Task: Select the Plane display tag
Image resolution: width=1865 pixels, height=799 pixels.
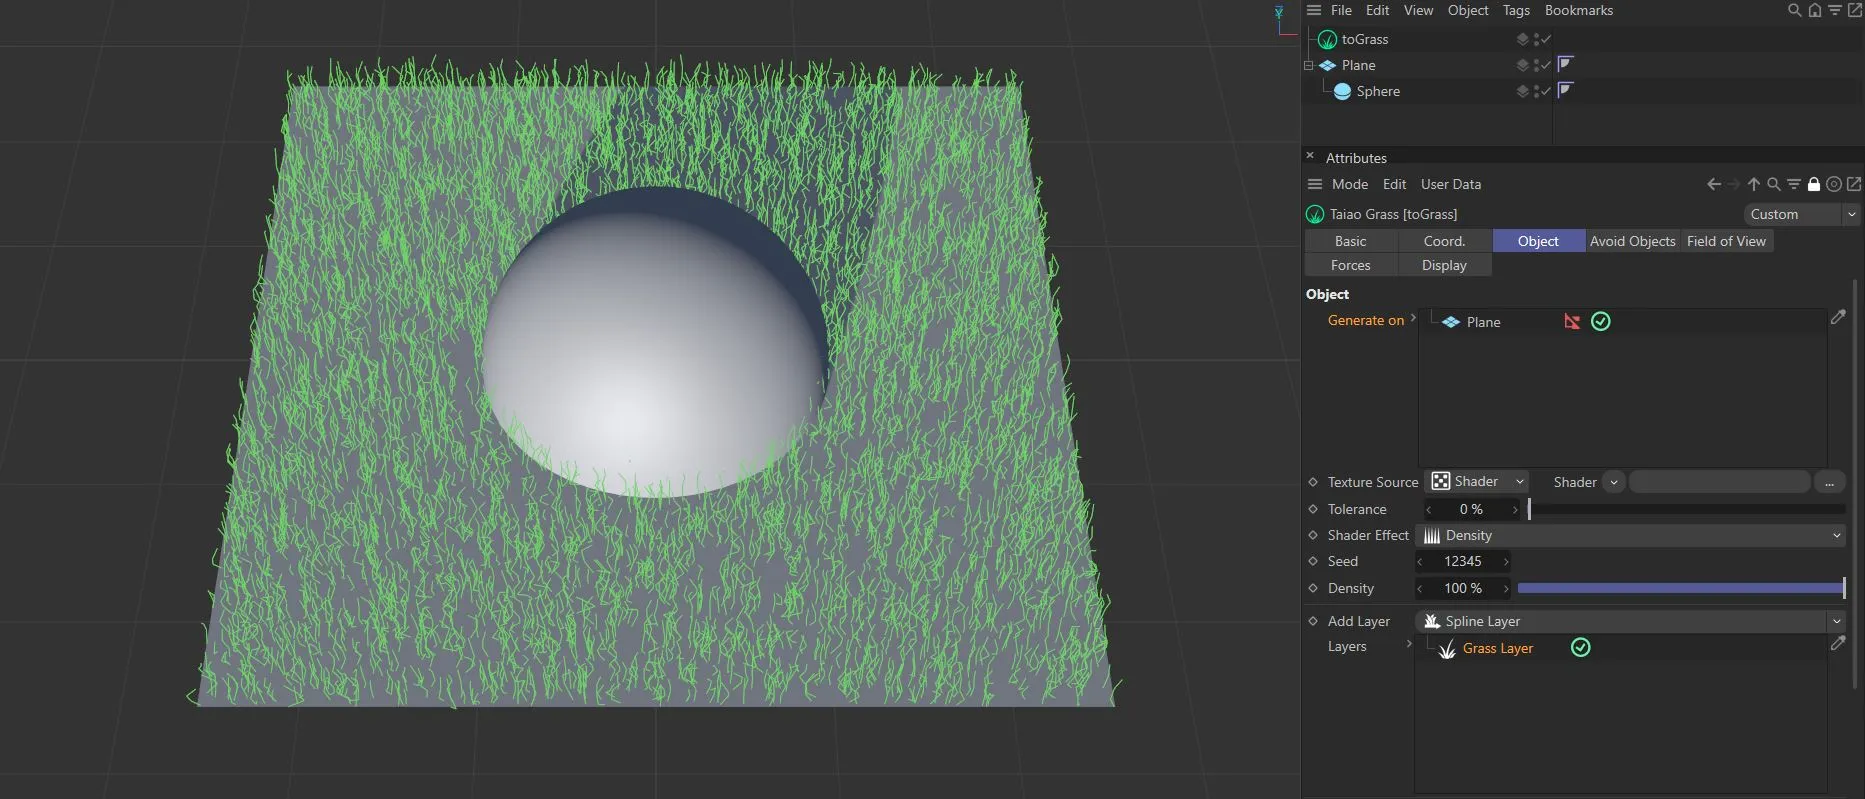Action: point(1566,64)
